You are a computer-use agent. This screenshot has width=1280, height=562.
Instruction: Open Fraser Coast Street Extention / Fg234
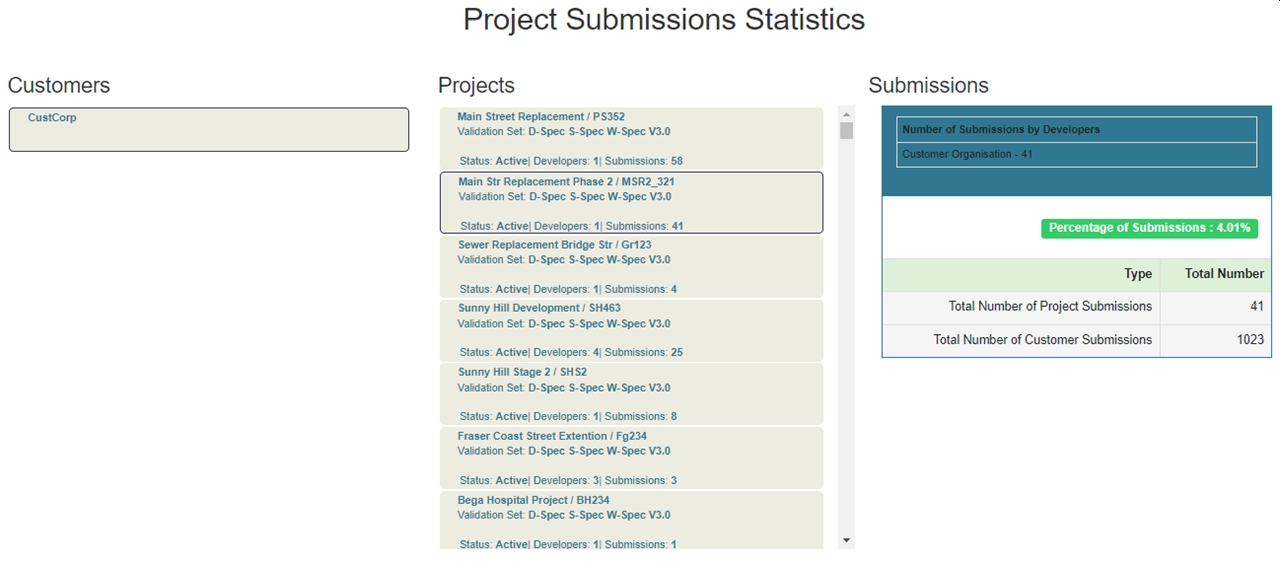coord(630,458)
